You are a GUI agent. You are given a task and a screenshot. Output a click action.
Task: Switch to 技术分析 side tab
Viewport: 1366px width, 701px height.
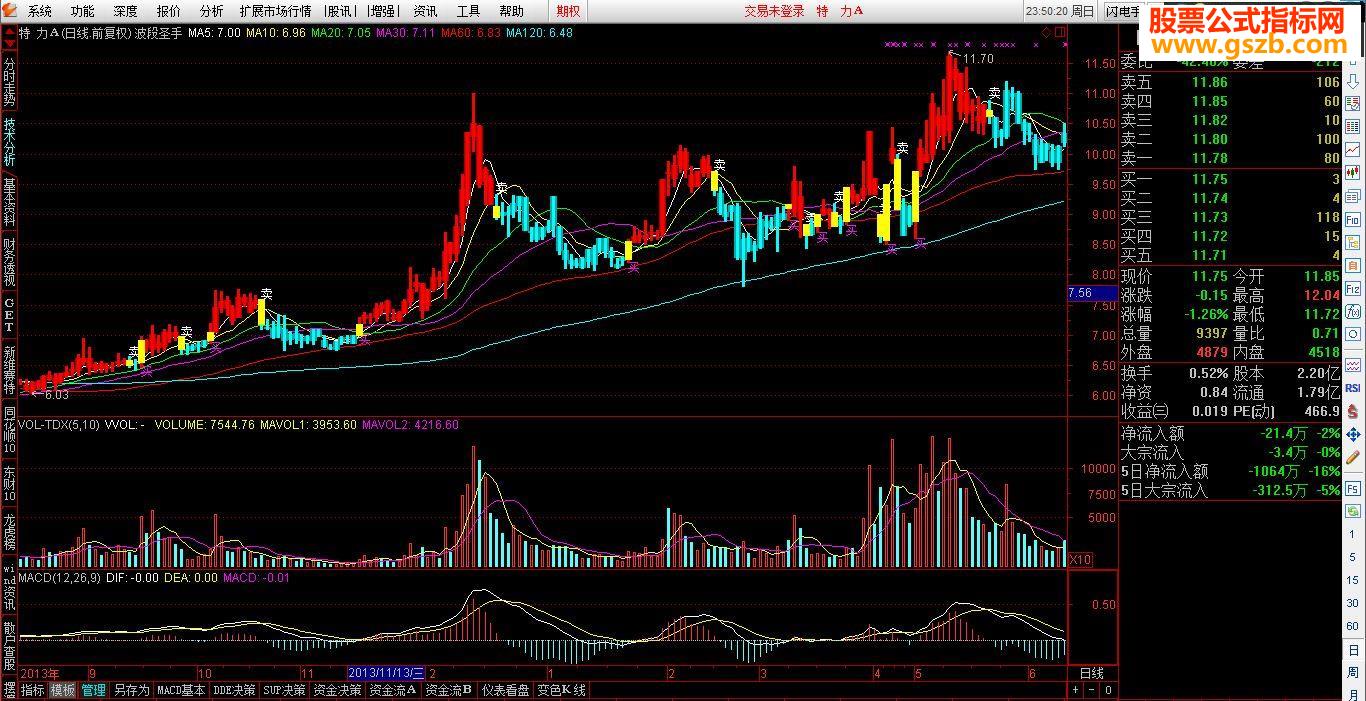point(9,142)
